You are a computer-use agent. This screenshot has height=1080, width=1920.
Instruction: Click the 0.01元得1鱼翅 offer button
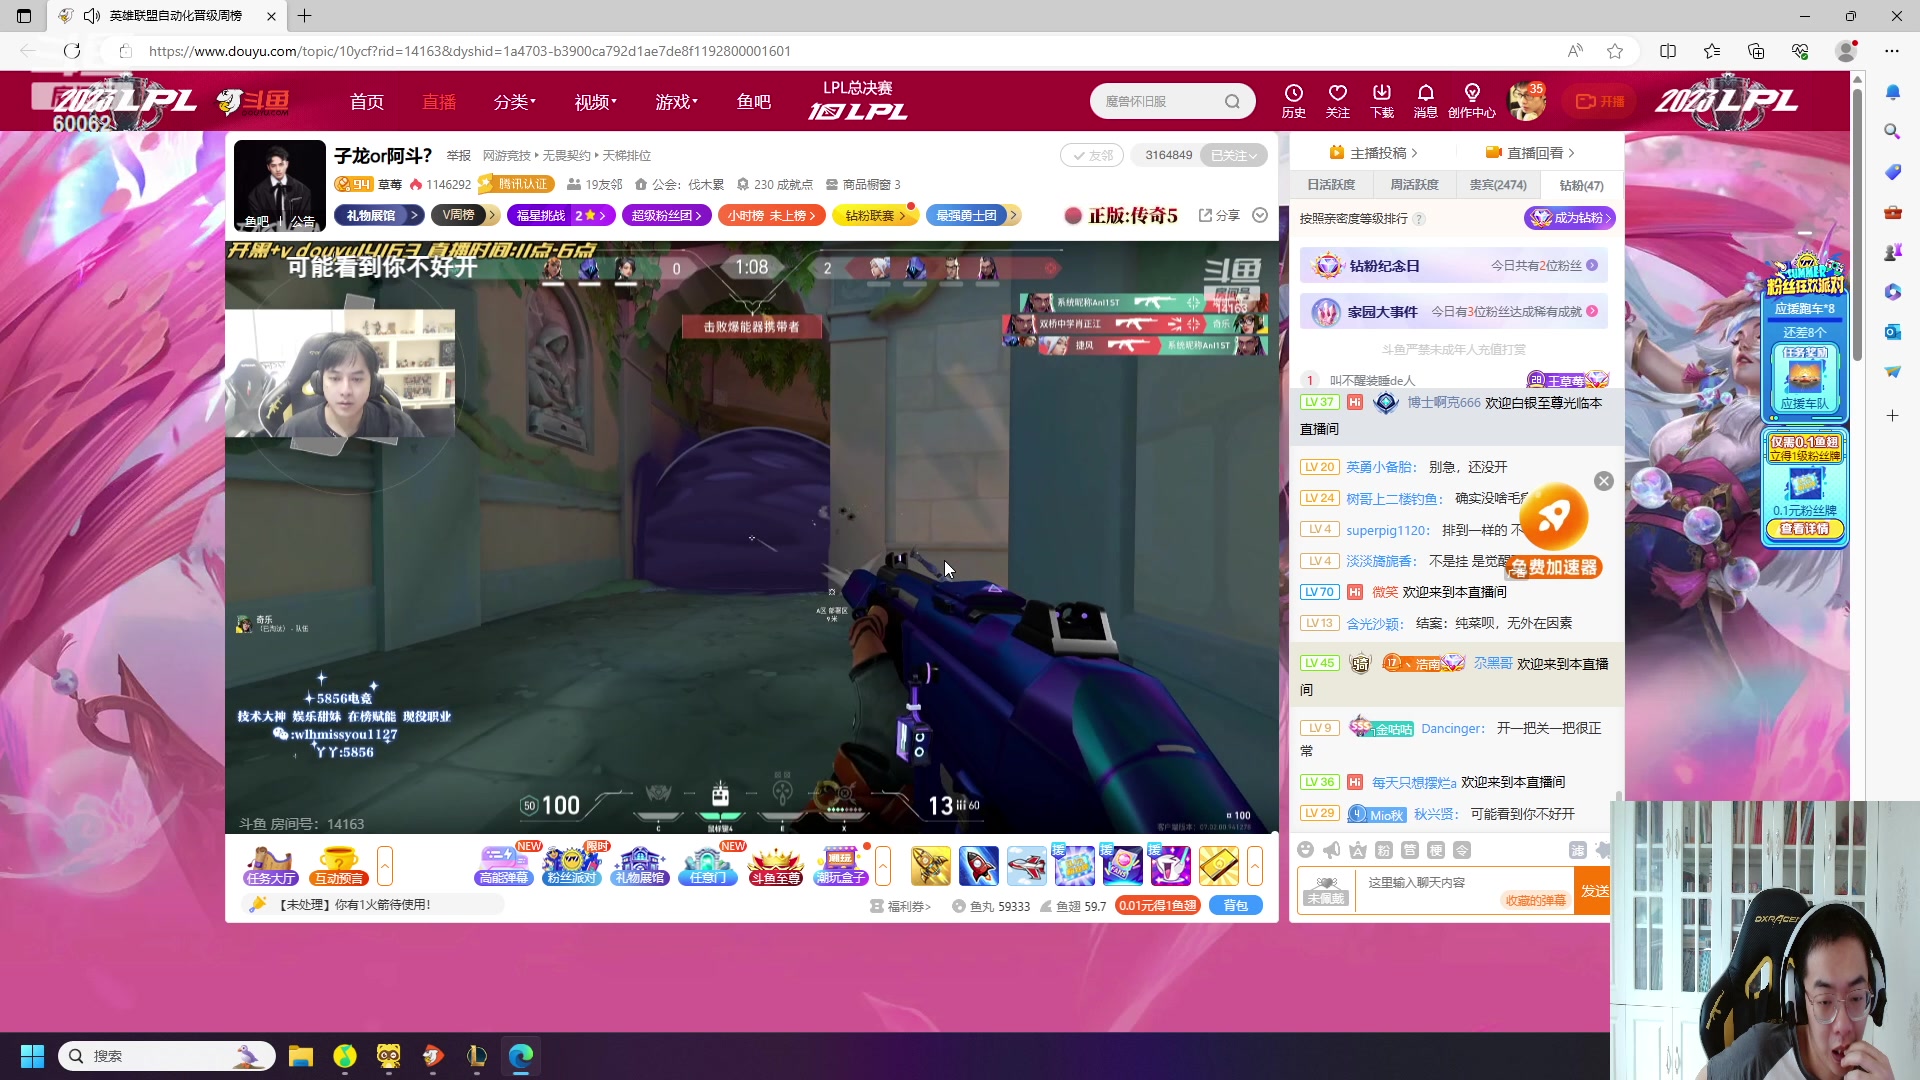pyautogui.click(x=1157, y=906)
